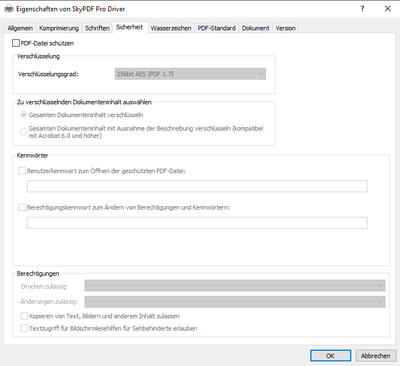Image resolution: width=400 pixels, height=366 pixels.
Task: Click the Benutzerkennwort password input field
Action: (197, 186)
